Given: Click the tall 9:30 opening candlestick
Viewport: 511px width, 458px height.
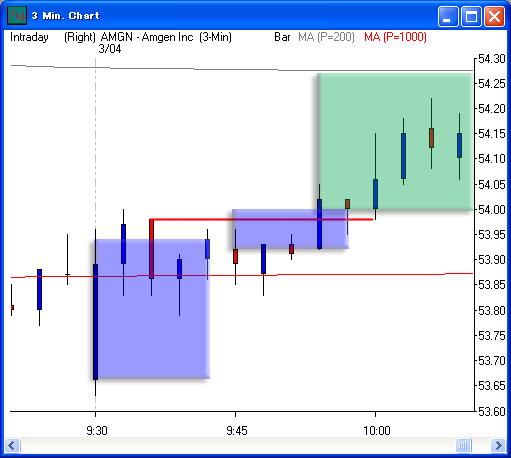Looking at the screenshot, I should click(x=95, y=322).
